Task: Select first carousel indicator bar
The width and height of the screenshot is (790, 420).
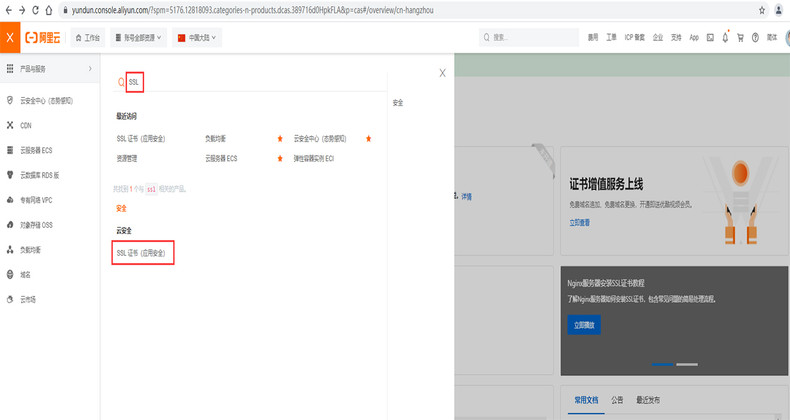Action: [662, 364]
